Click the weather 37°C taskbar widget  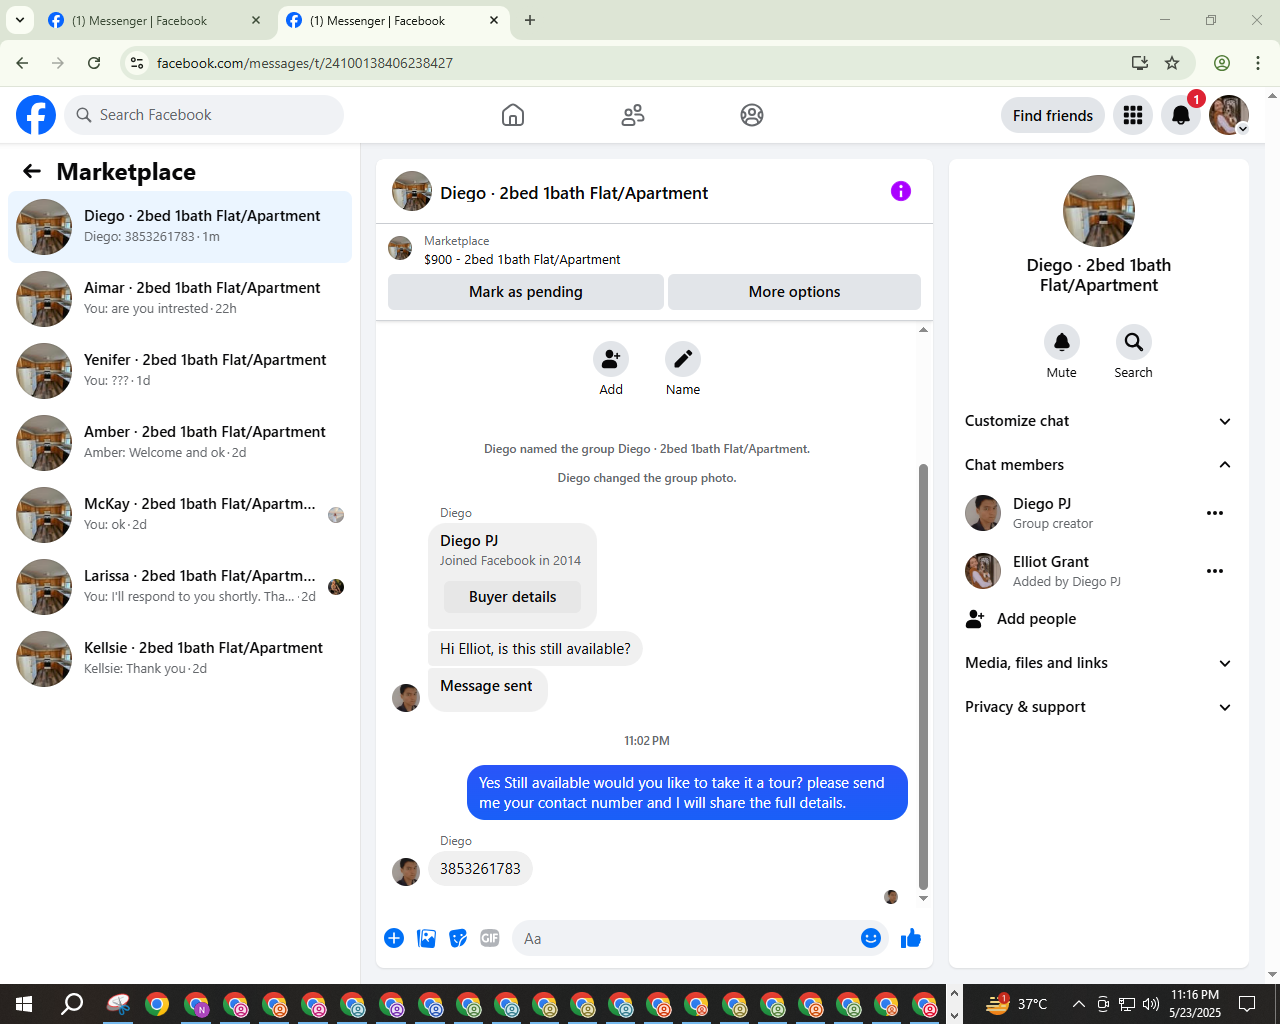(x=1017, y=1004)
